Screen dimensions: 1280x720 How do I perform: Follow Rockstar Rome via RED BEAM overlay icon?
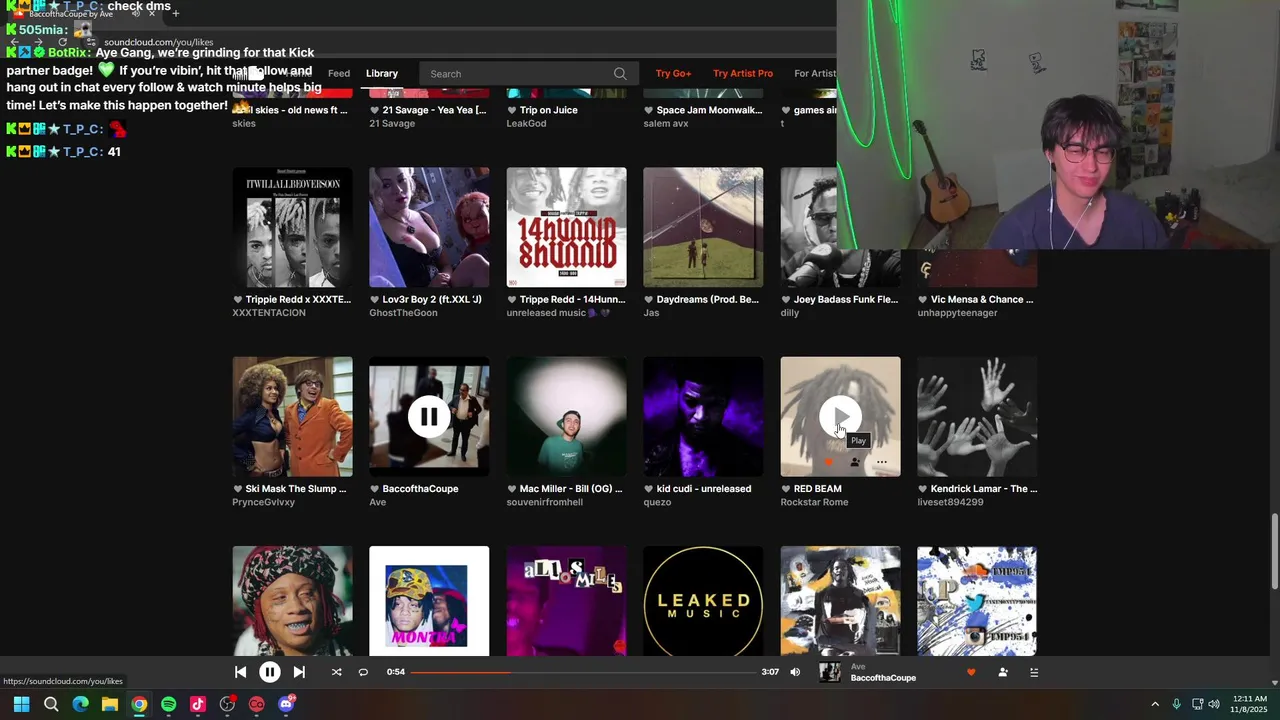[854, 462]
